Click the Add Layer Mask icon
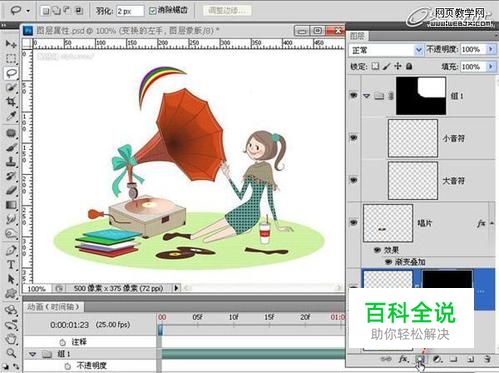 (420, 359)
